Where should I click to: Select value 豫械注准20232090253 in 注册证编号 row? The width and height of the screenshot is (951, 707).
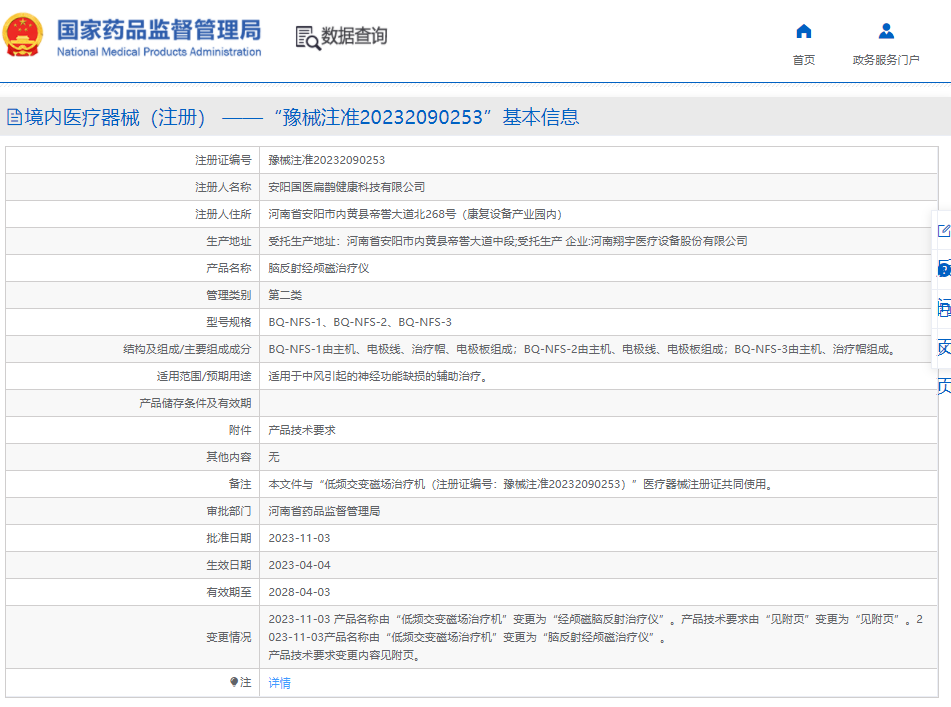coord(326,160)
